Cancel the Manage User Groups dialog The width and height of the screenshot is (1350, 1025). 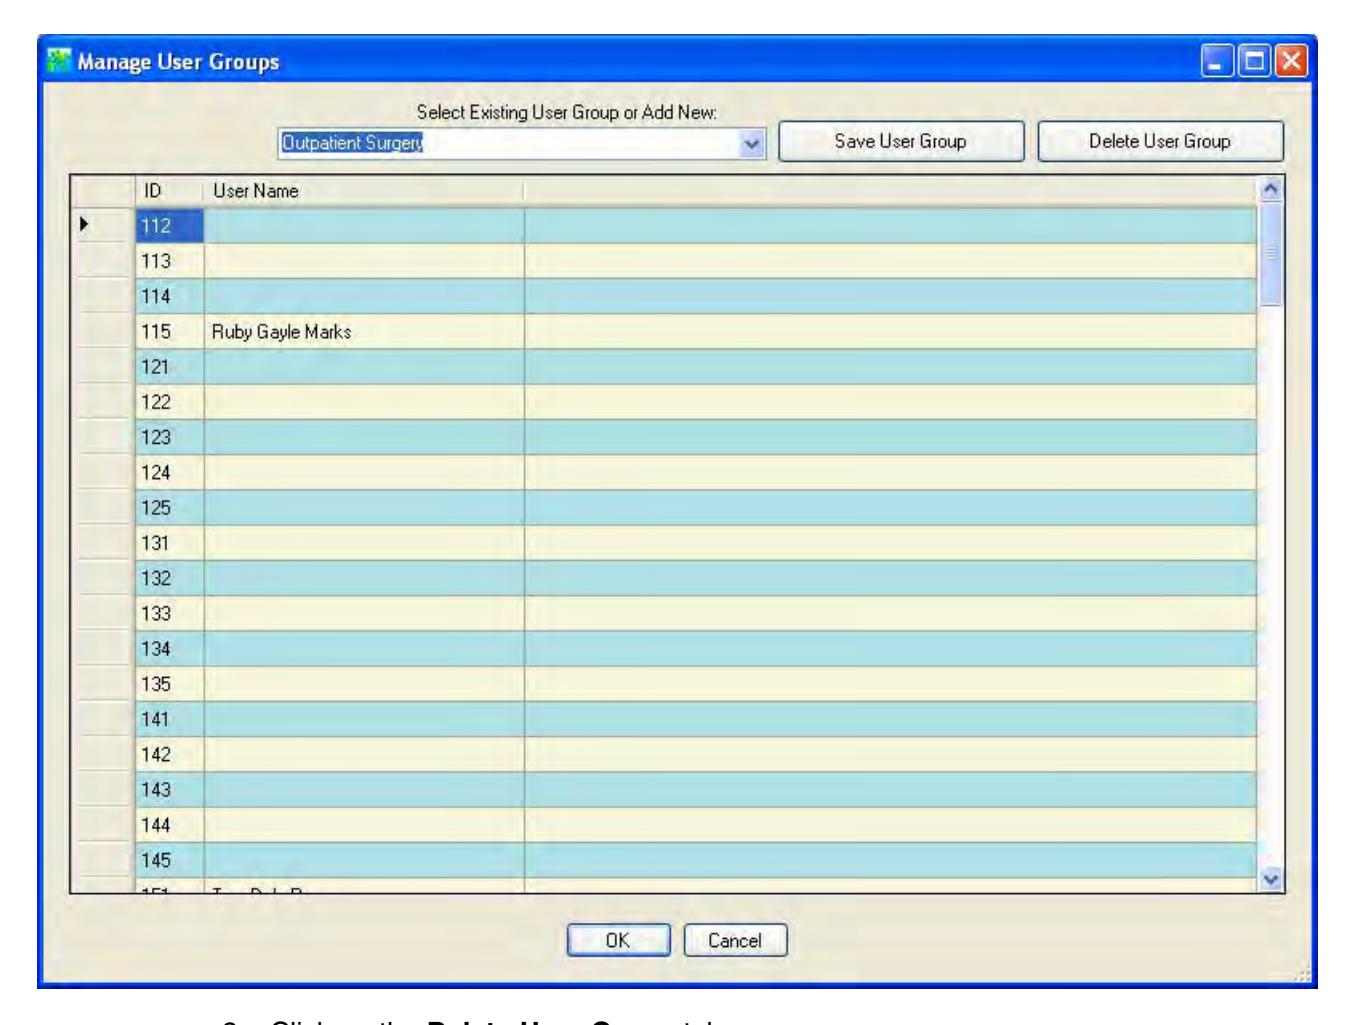click(735, 941)
